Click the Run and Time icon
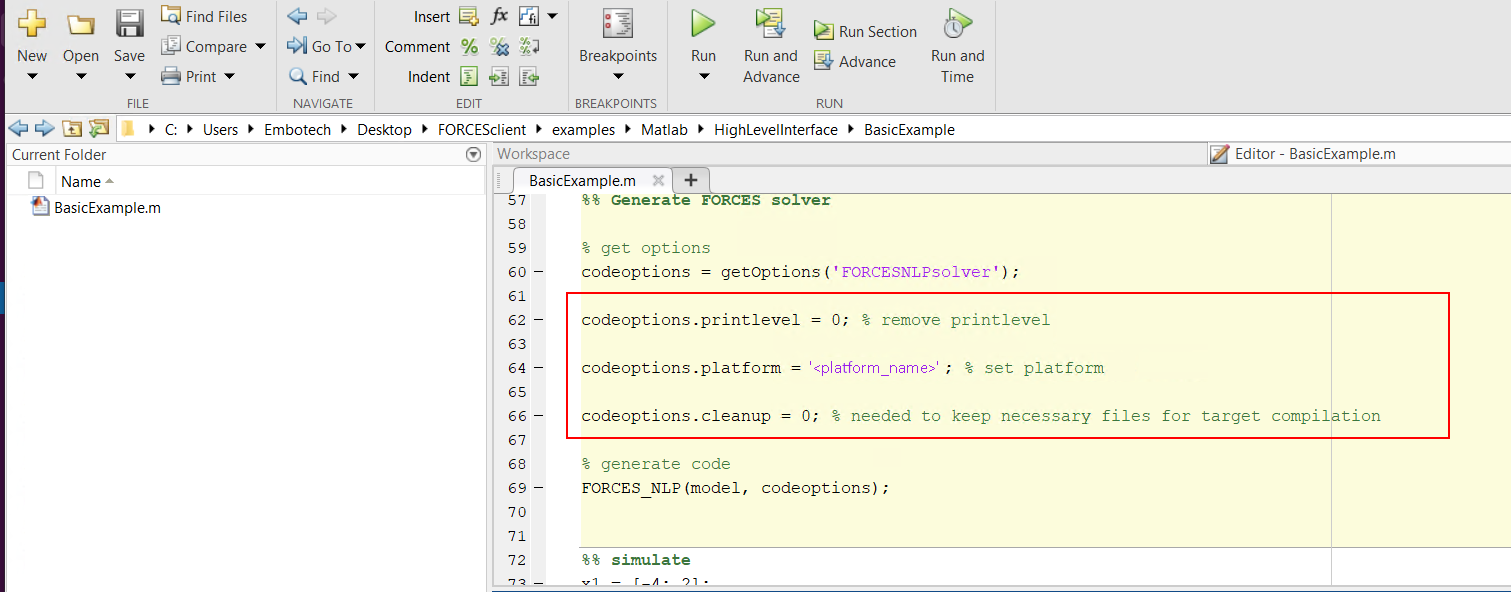Image resolution: width=1511 pixels, height=592 pixels. [x=957, y=24]
